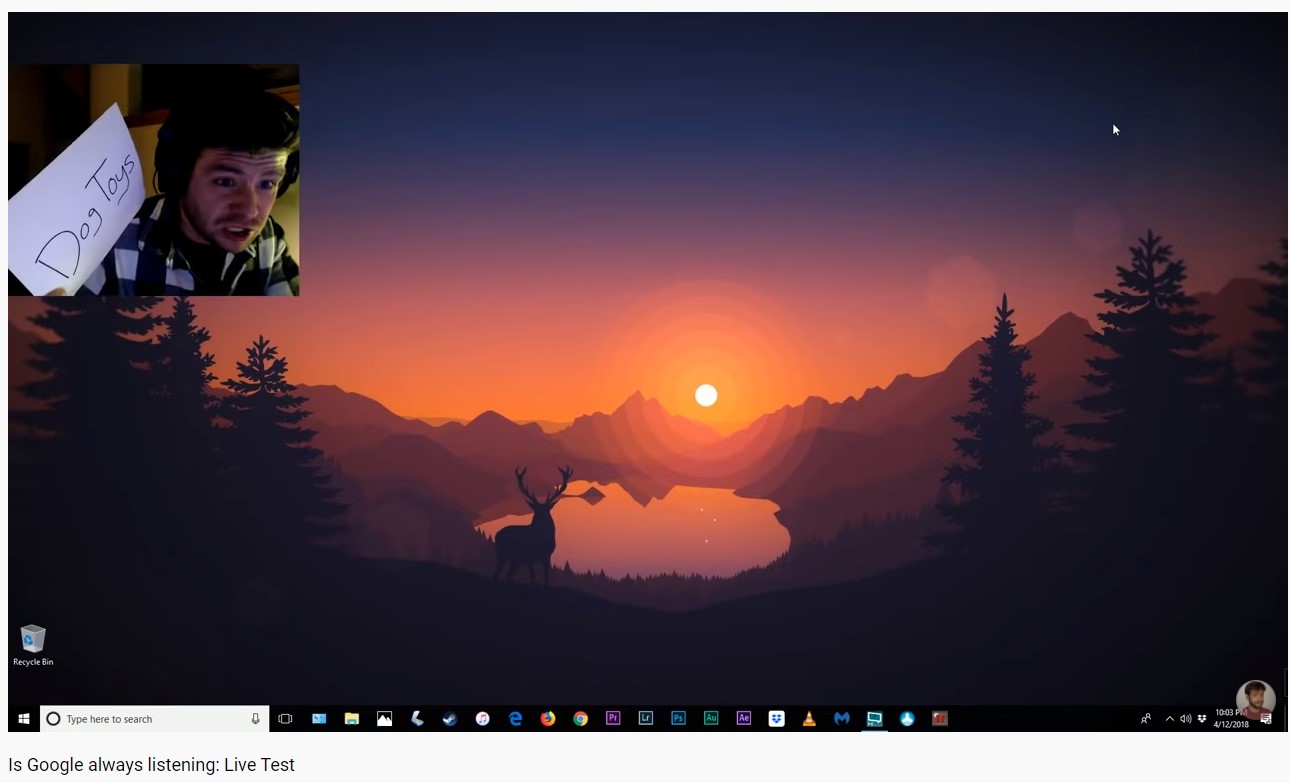Viewport: 1290px width, 783px height.
Task: Switch to the active screen recorder app
Action: pyautogui.click(x=874, y=719)
